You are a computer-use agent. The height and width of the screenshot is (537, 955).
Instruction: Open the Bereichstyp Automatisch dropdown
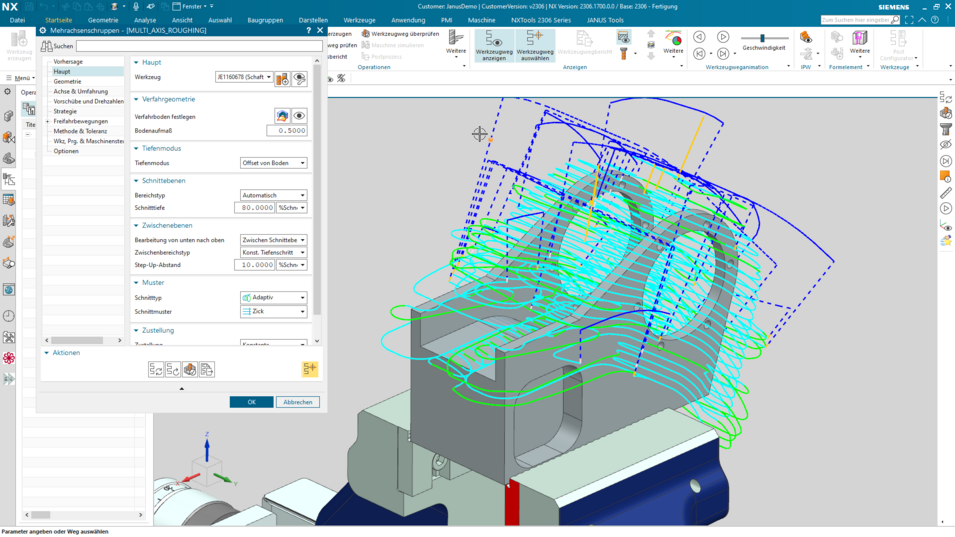(x=273, y=195)
